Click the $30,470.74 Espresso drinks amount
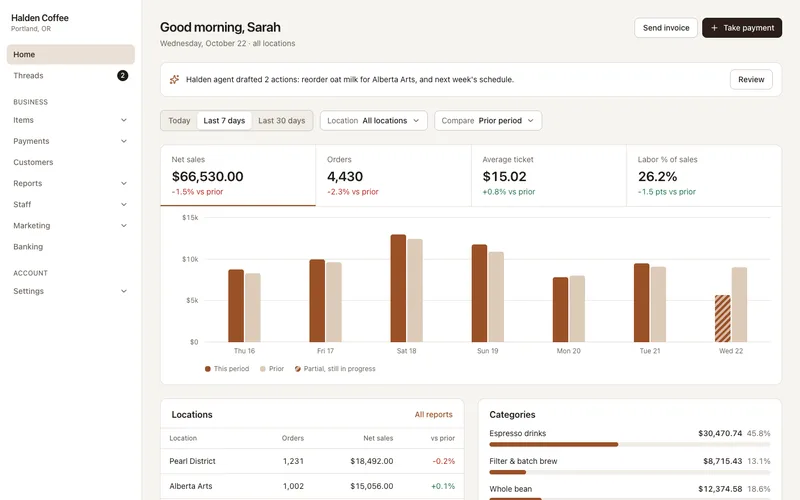The height and width of the screenshot is (500, 800). pyautogui.click(x=720, y=434)
